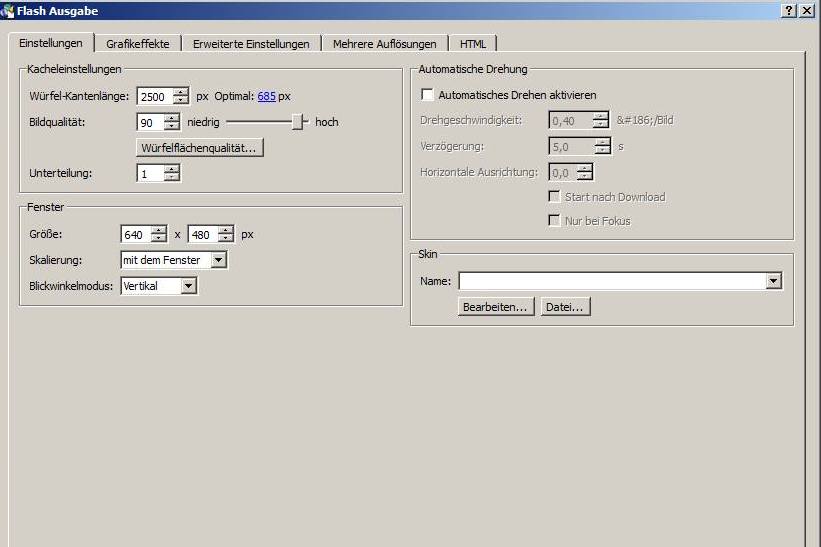Decrease window height 480 using the spinner
Image resolution: width=821 pixels, height=547 pixels.
[x=225, y=239]
